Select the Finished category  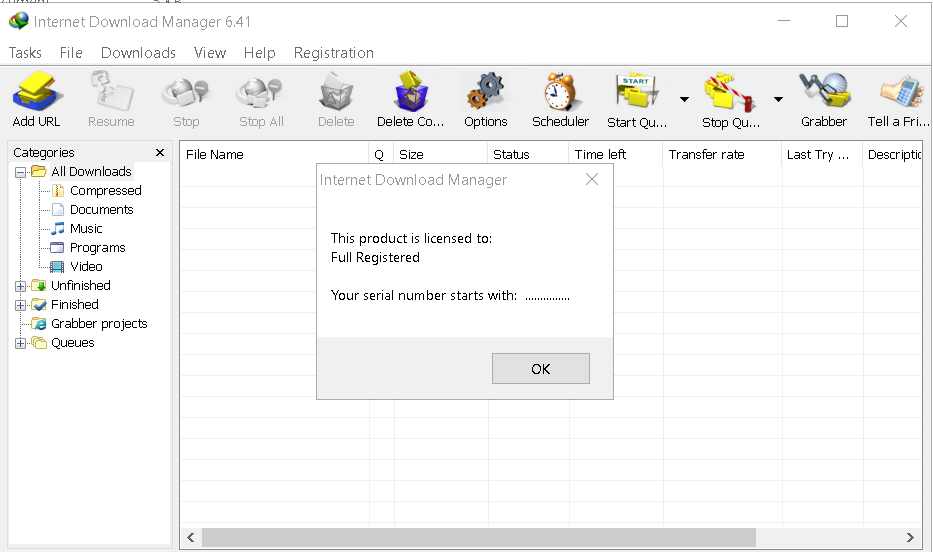coord(74,305)
